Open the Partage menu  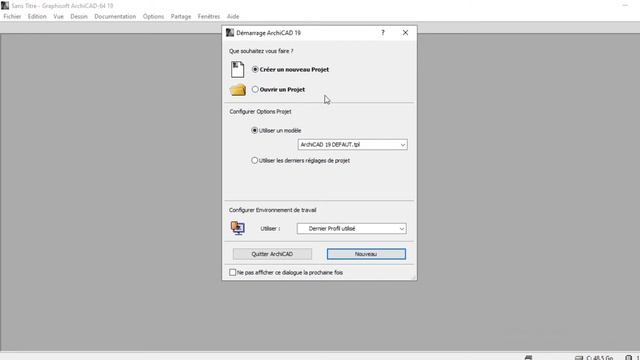click(x=181, y=17)
